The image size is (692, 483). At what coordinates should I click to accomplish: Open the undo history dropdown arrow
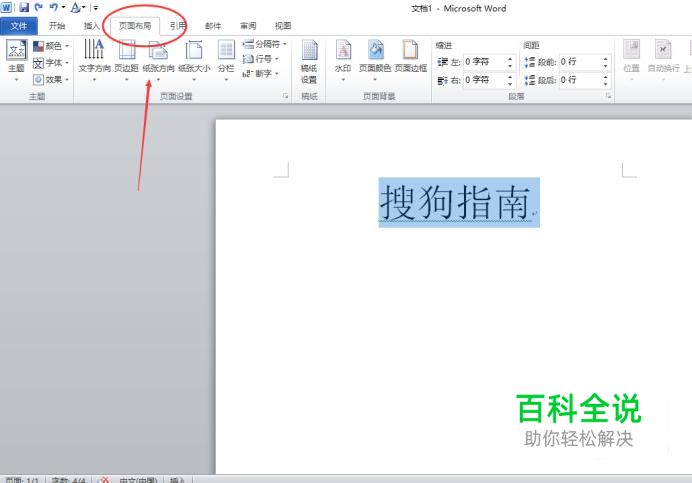click(x=63, y=8)
